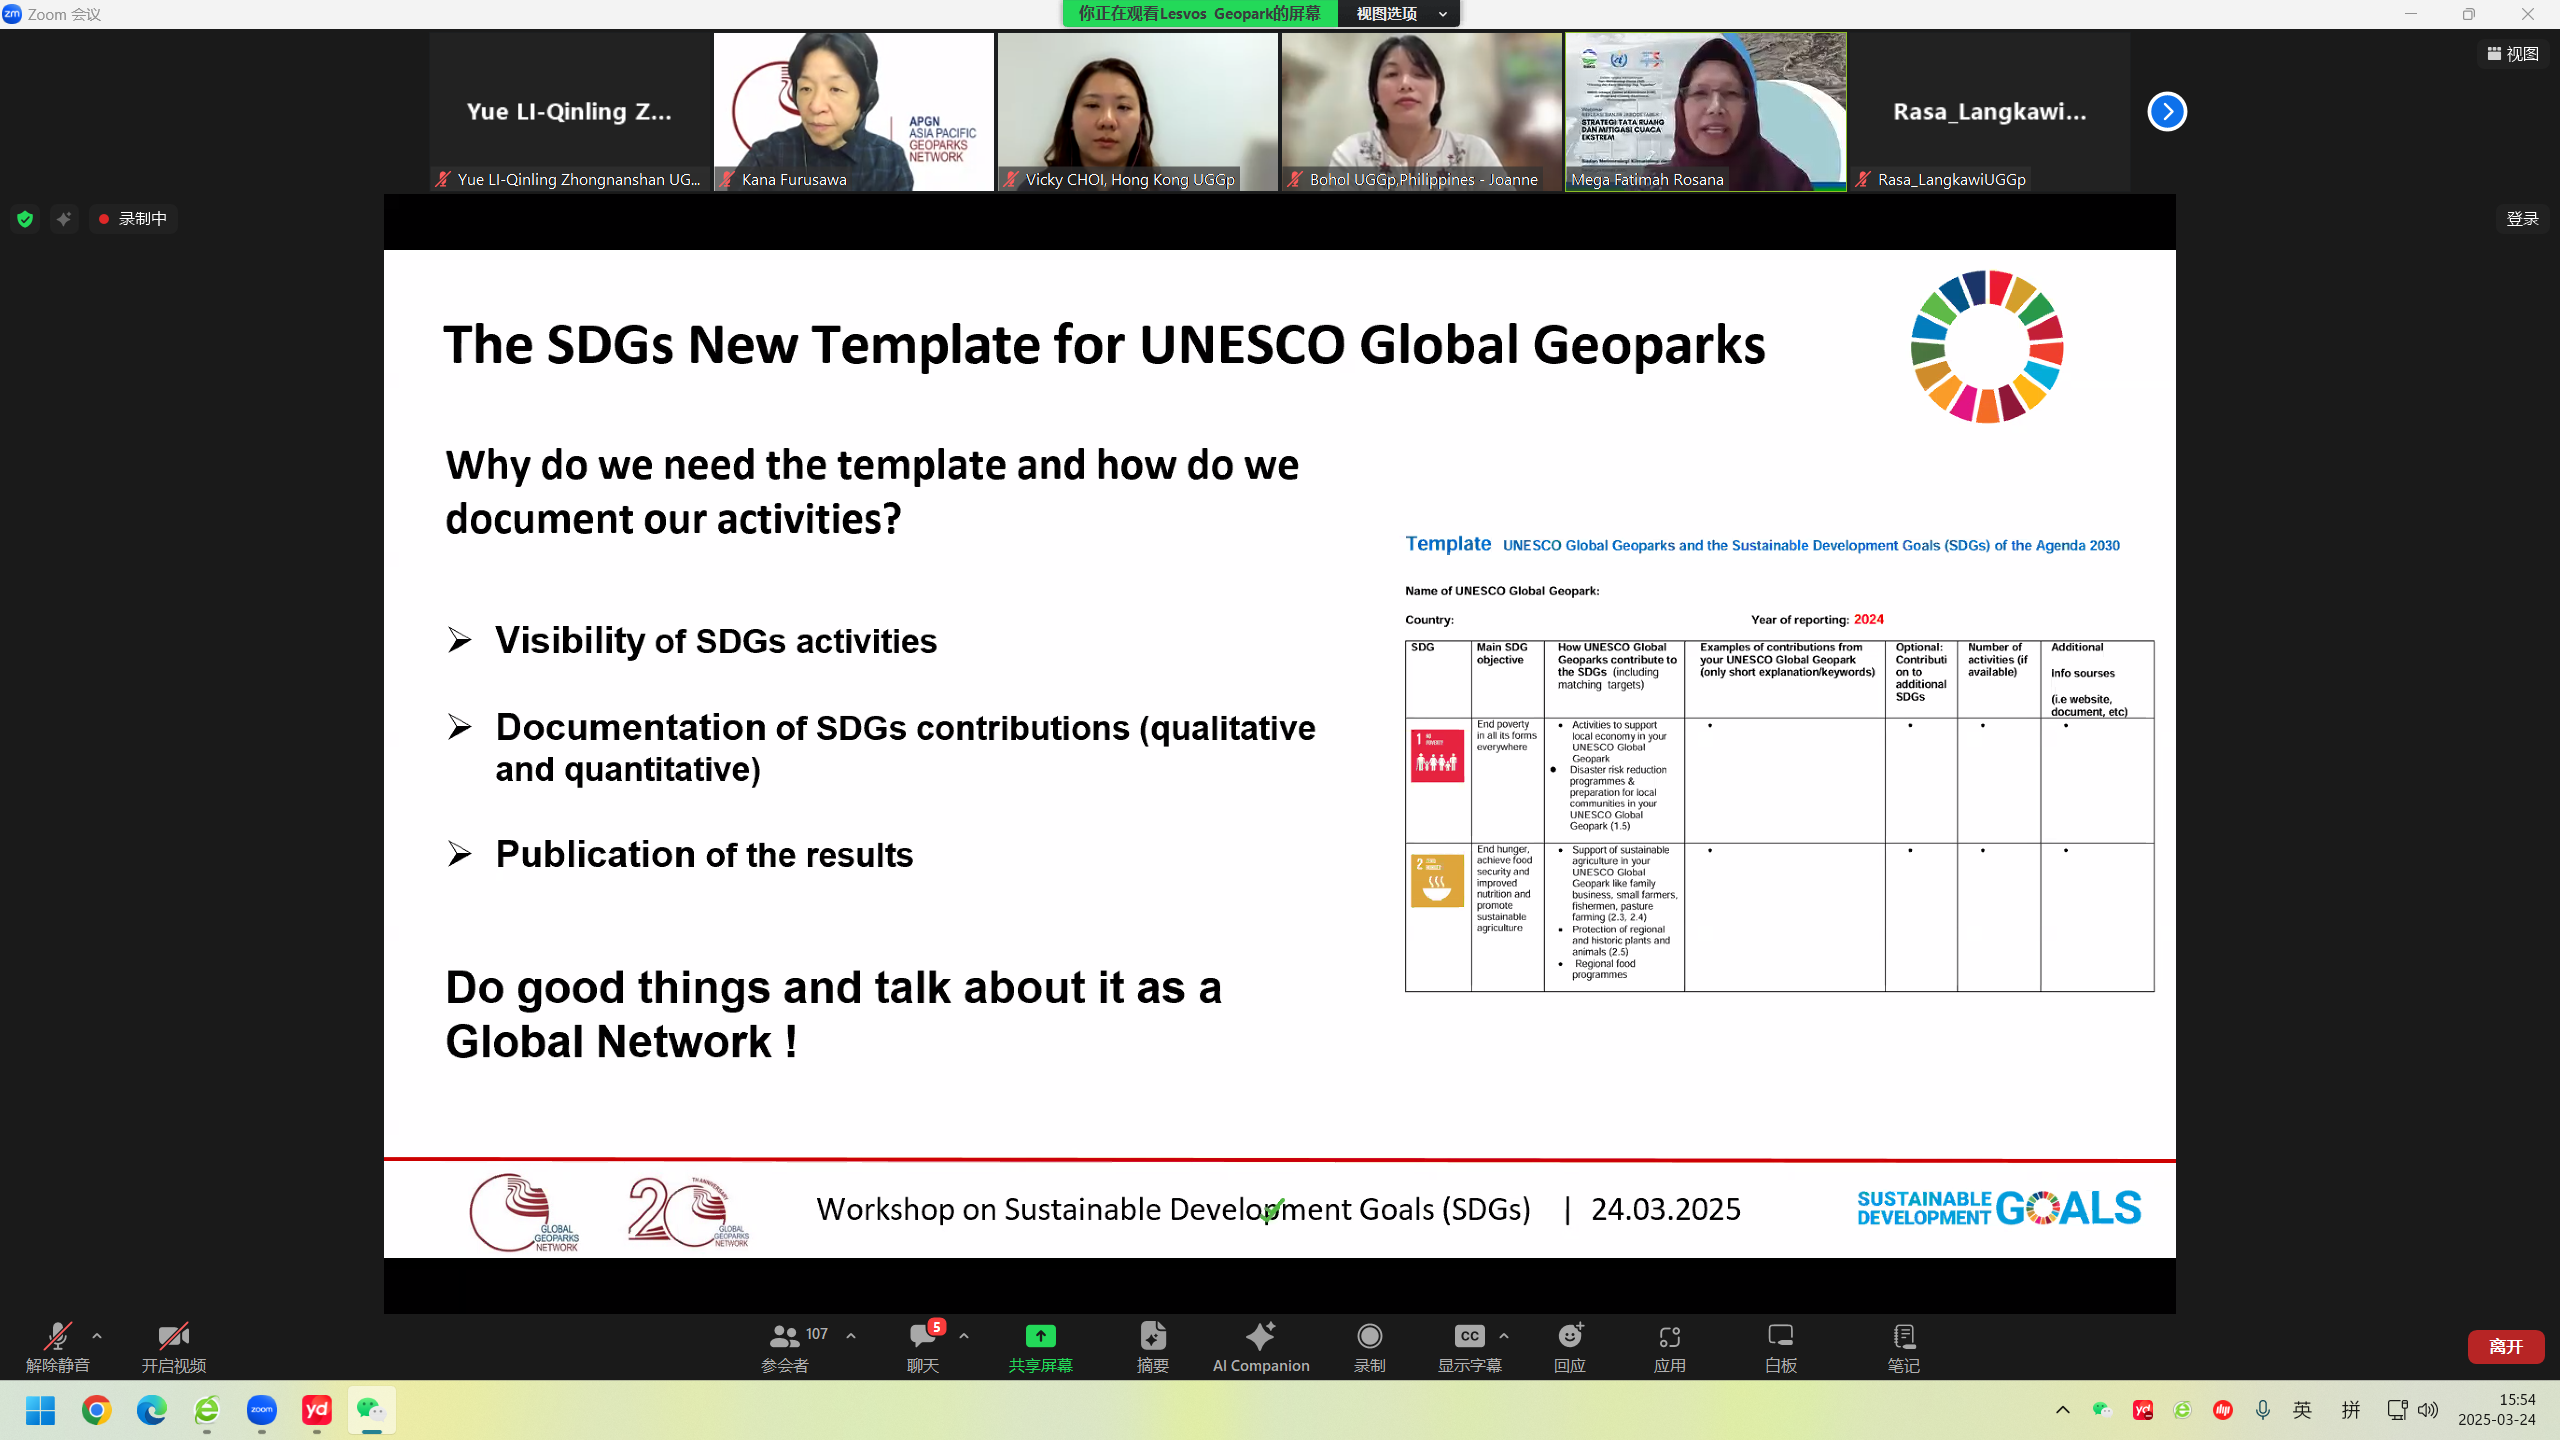This screenshot has width=2560, height=1440.
Task: Select Rasa_LangkawiUGGp participant tile
Action: coord(1990,111)
